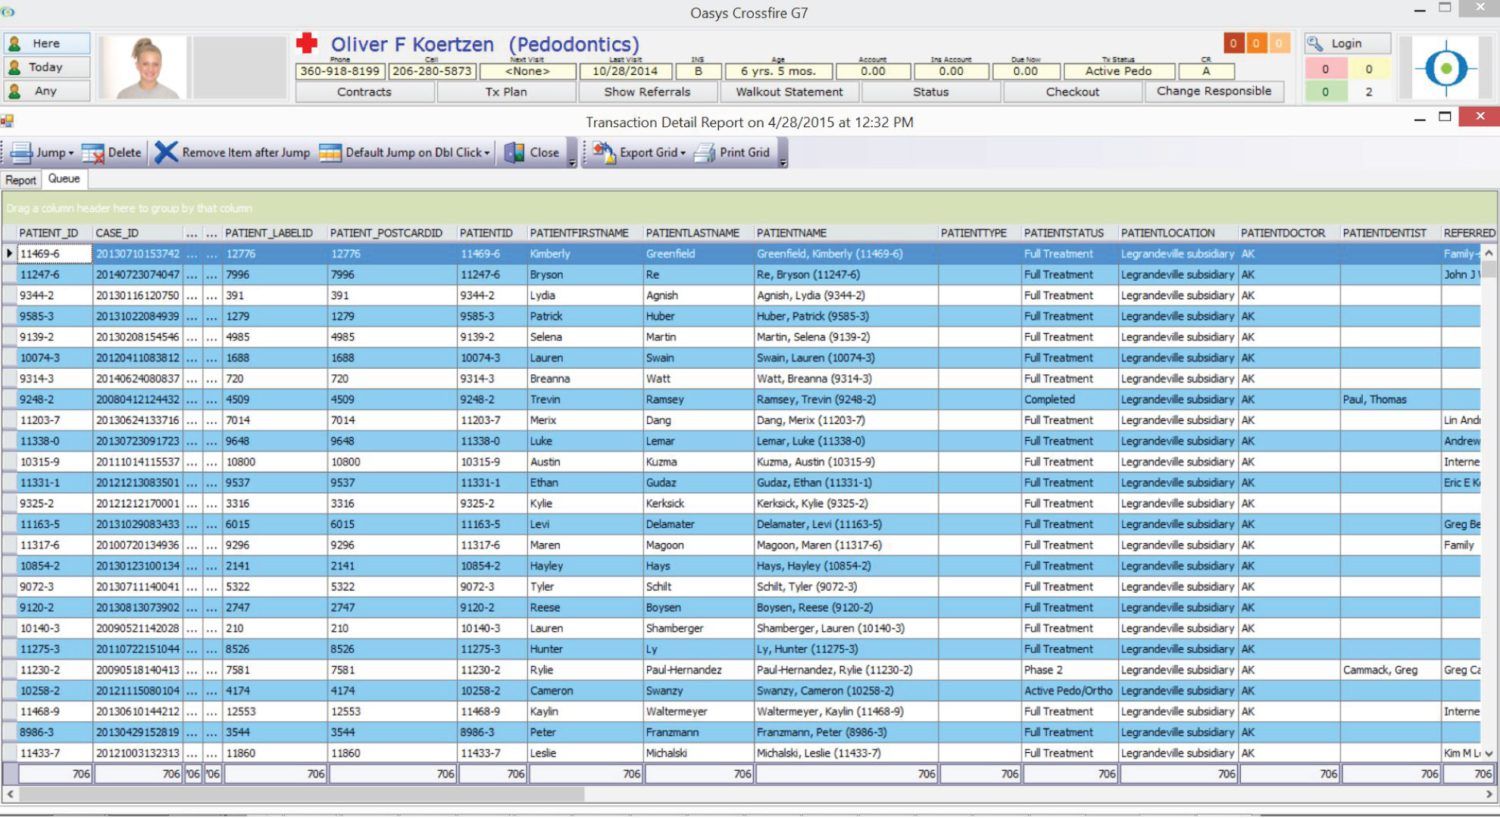Open Print Grid

pyautogui.click(x=706, y=152)
